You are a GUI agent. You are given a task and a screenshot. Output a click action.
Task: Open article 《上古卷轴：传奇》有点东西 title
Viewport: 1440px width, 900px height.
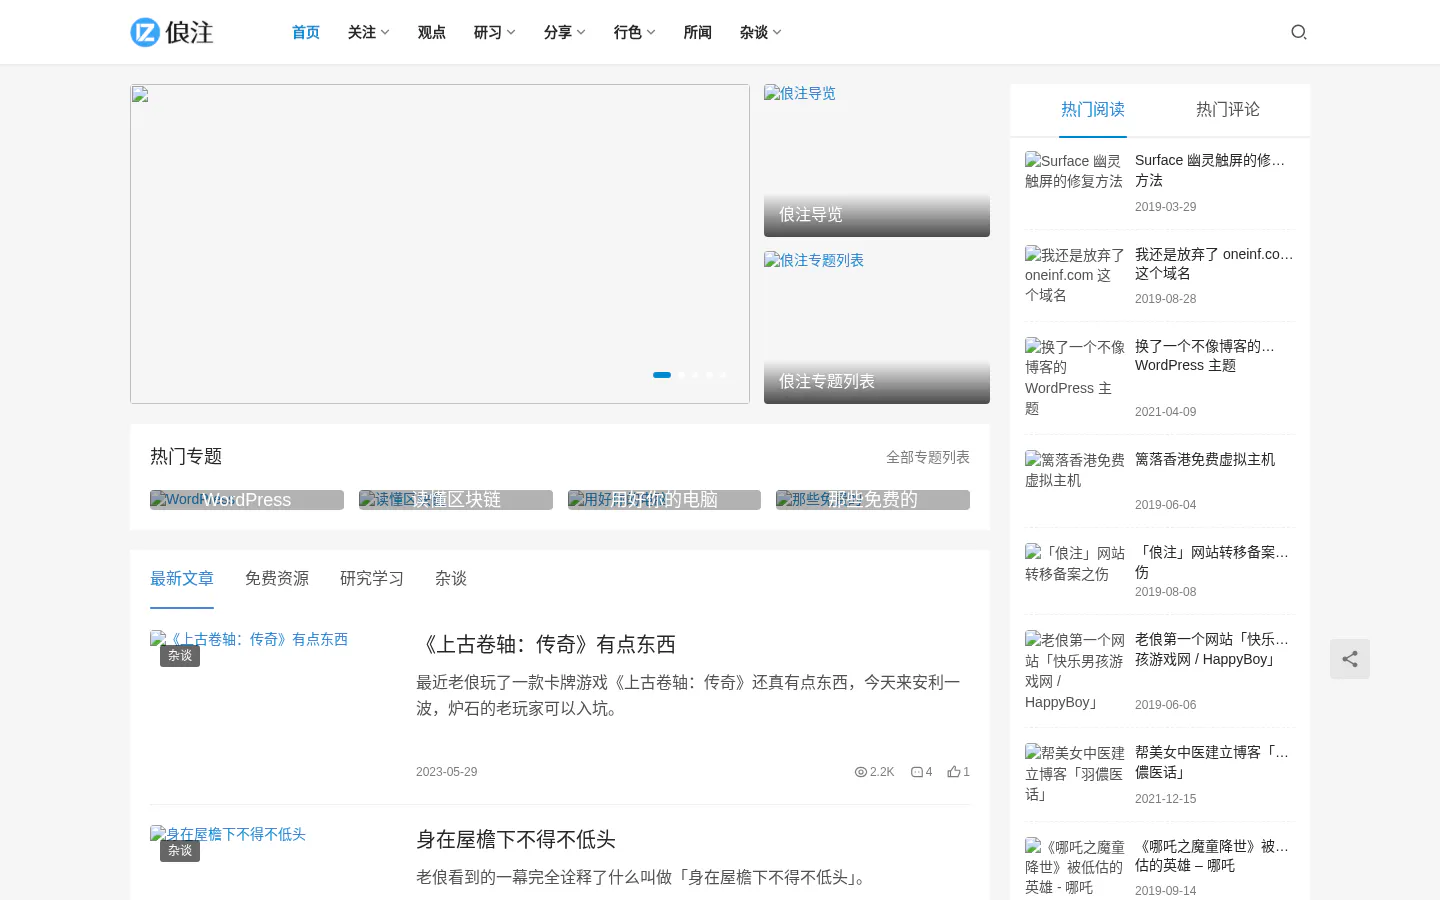point(546,645)
